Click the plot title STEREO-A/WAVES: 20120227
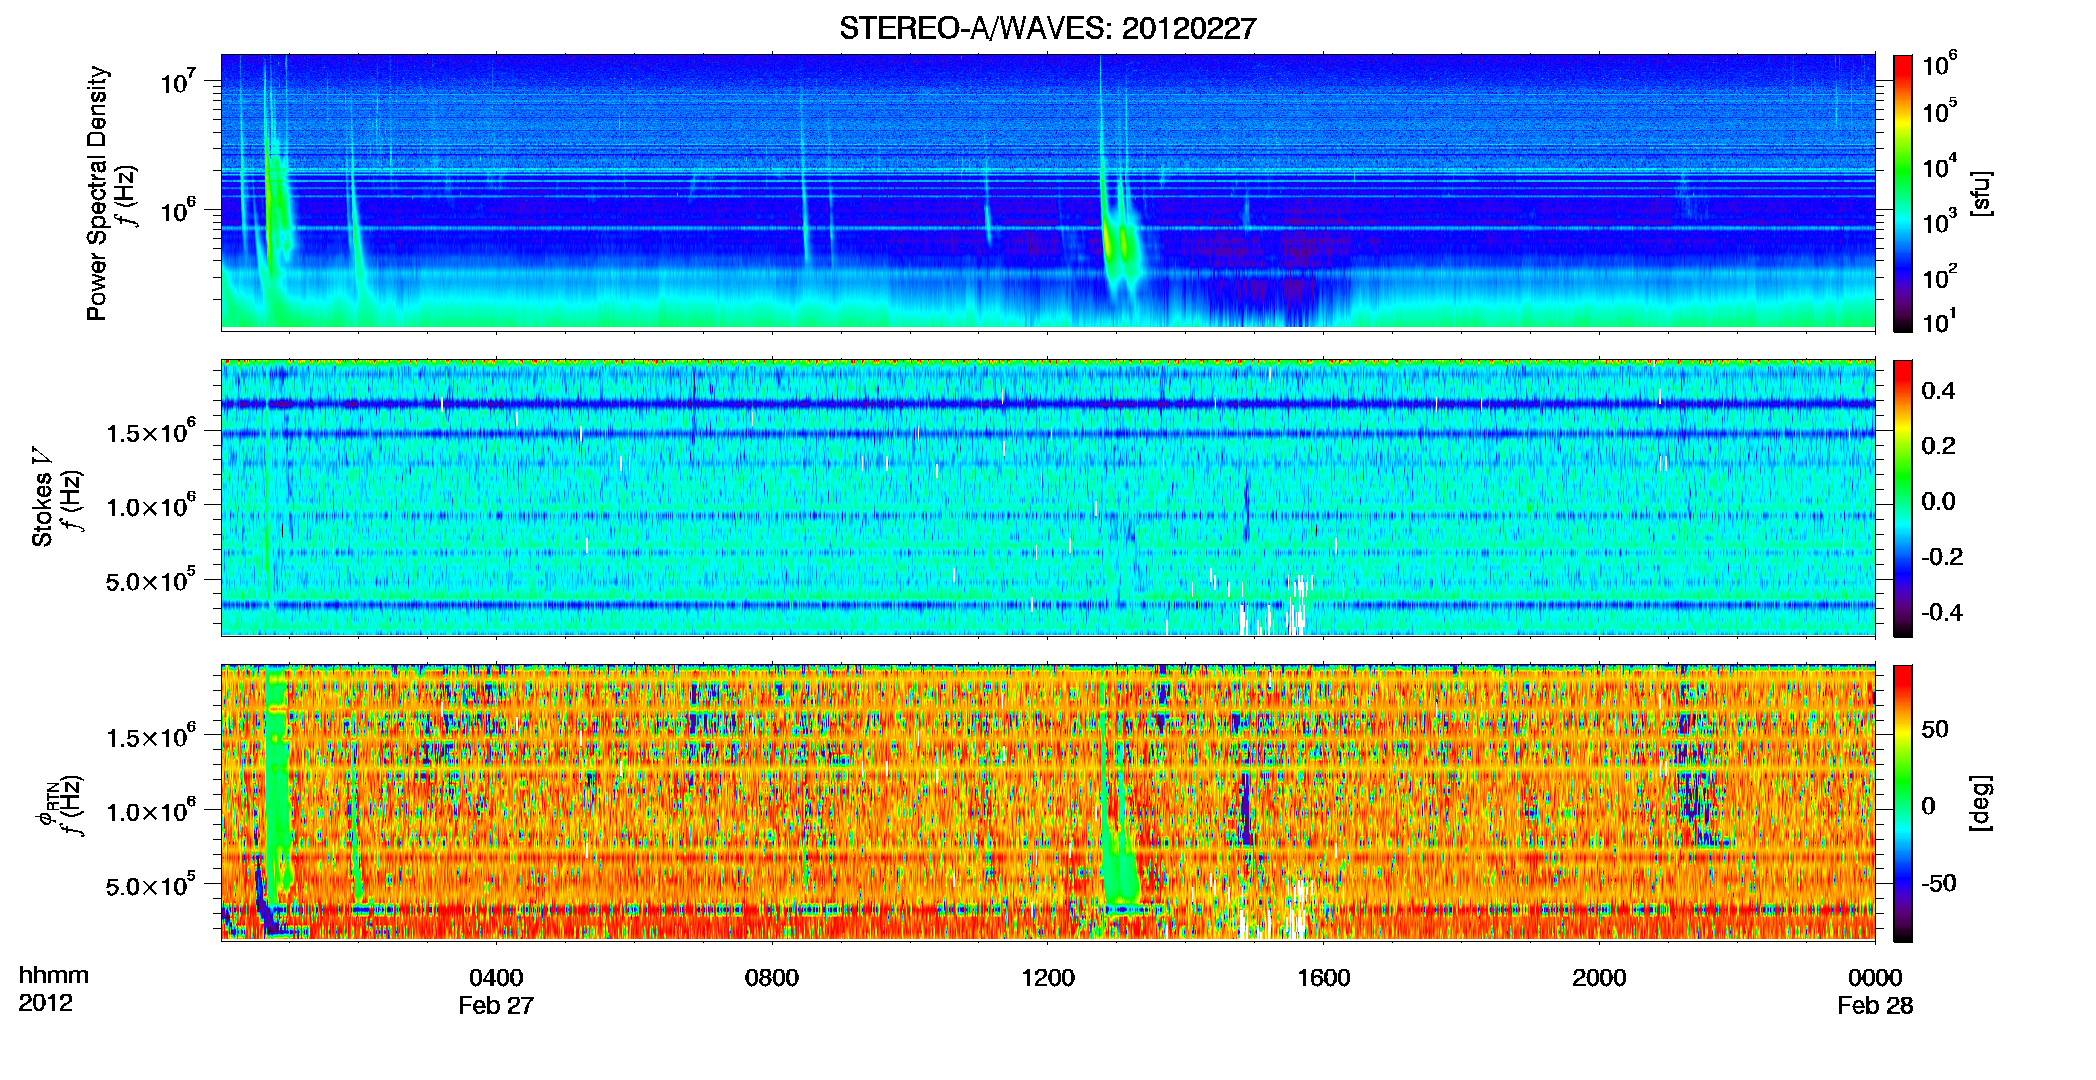Viewport: 2096px width, 1080px height. click(x=1047, y=29)
